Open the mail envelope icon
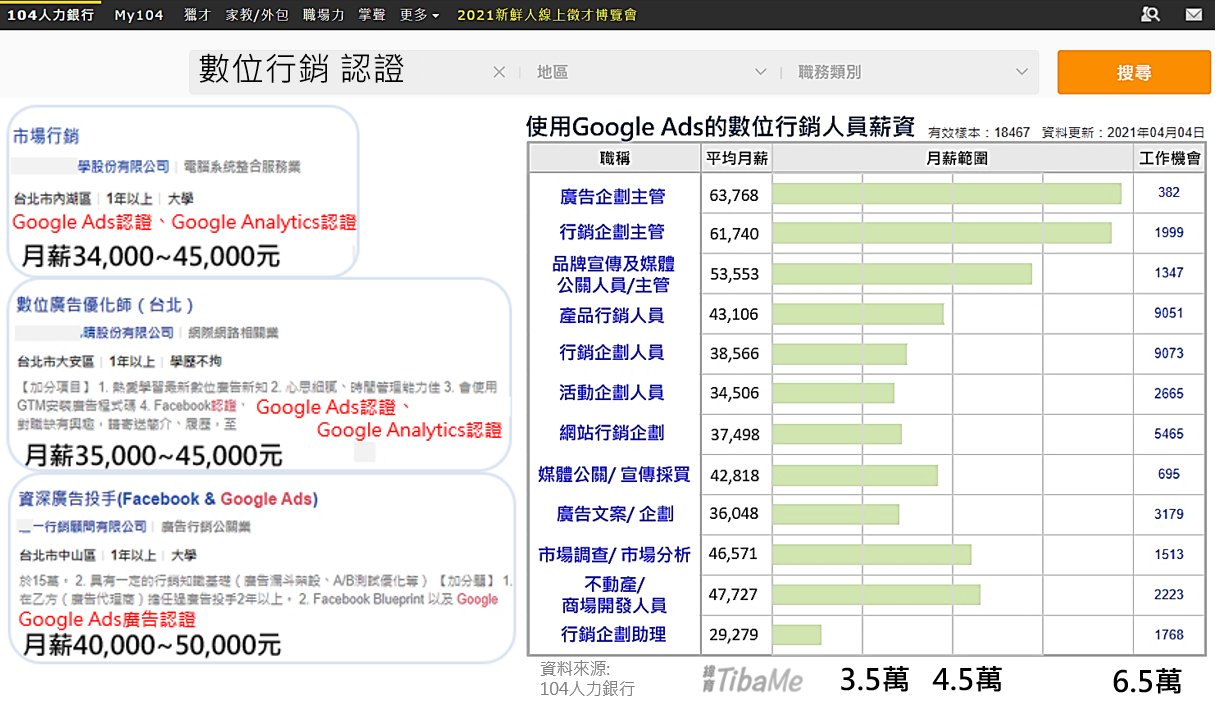The height and width of the screenshot is (717, 1220). click(x=1193, y=15)
